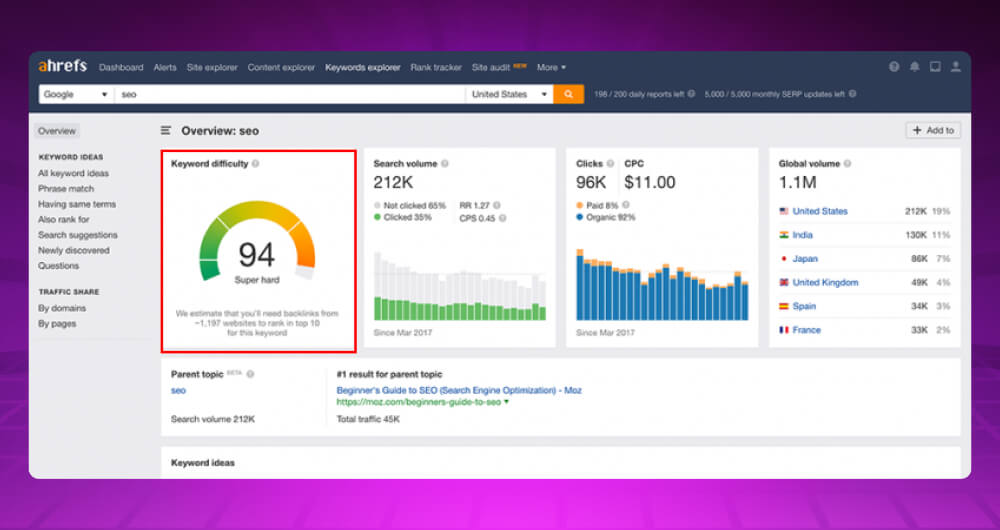Click the info icon beside CPS 0.45
The image size is (1000, 530).
pyautogui.click(x=503, y=218)
